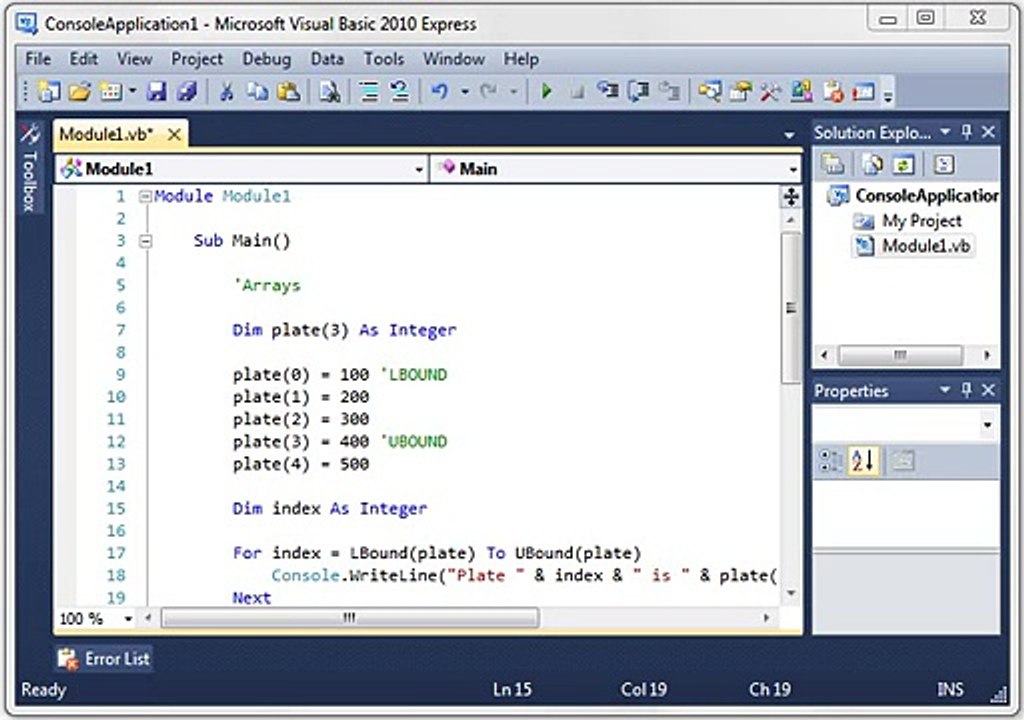Expand the Toolbox side tab
Image resolution: width=1024 pixels, height=720 pixels.
[x=29, y=169]
